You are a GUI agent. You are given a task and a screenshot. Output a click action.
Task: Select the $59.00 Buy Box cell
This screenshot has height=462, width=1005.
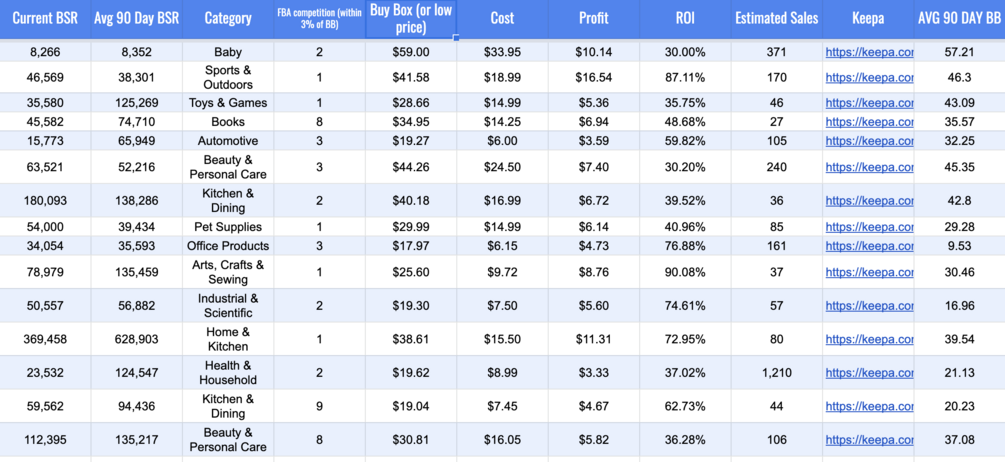point(410,52)
